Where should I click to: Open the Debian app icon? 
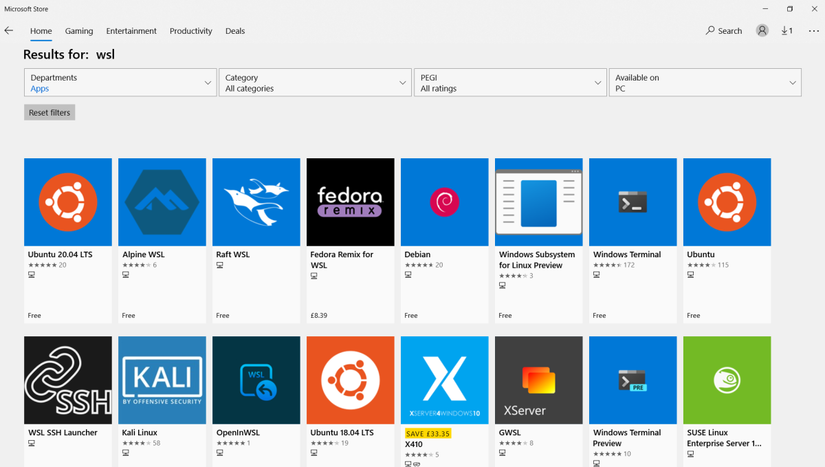coord(445,202)
